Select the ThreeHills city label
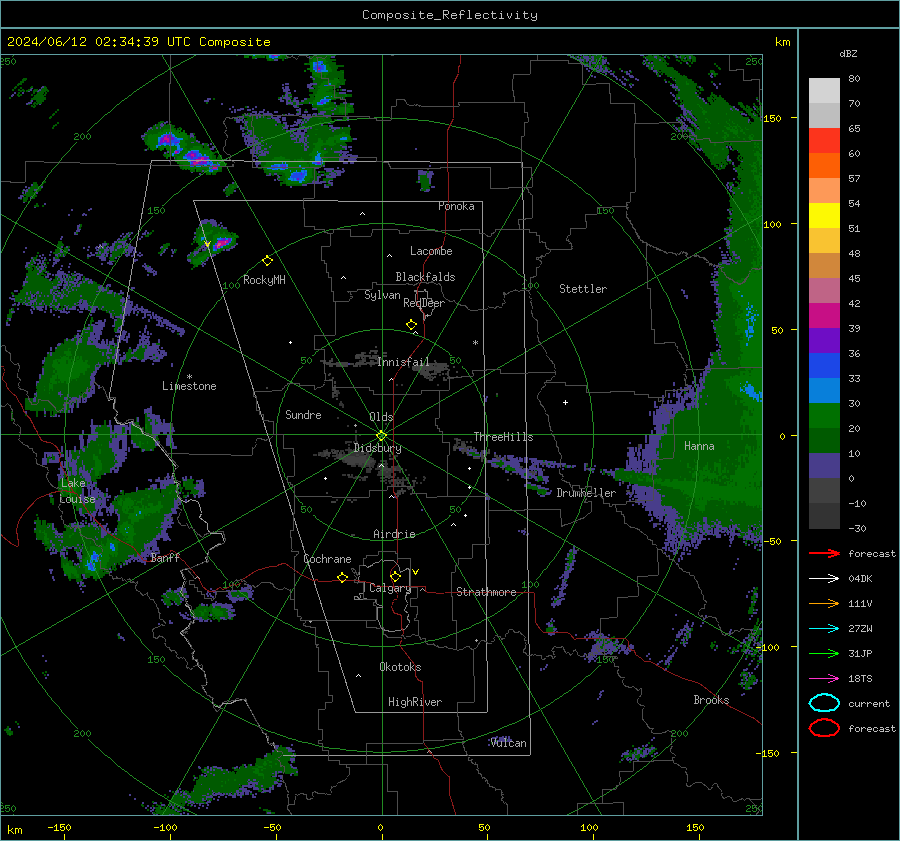This screenshot has height=841, width=900. coord(503,437)
